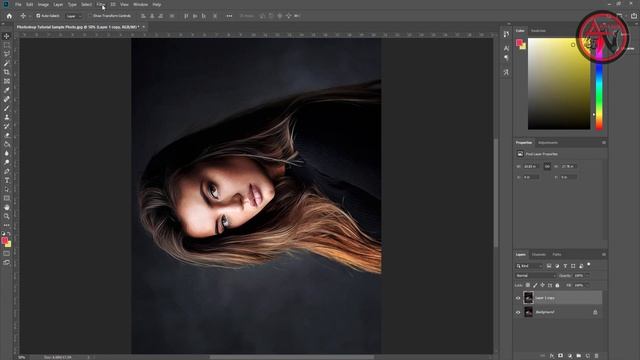The height and width of the screenshot is (360, 640).
Task: Click the create new group folder icon
Action: [x=579, y=356]
